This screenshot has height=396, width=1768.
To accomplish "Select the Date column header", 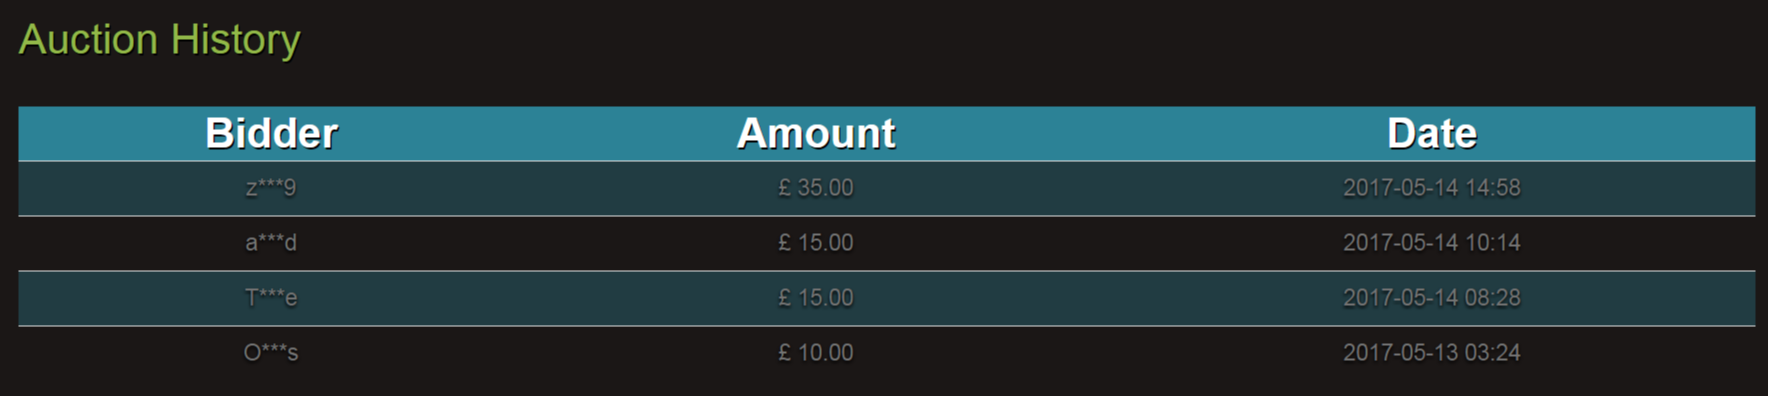I will click(1432, 133).
